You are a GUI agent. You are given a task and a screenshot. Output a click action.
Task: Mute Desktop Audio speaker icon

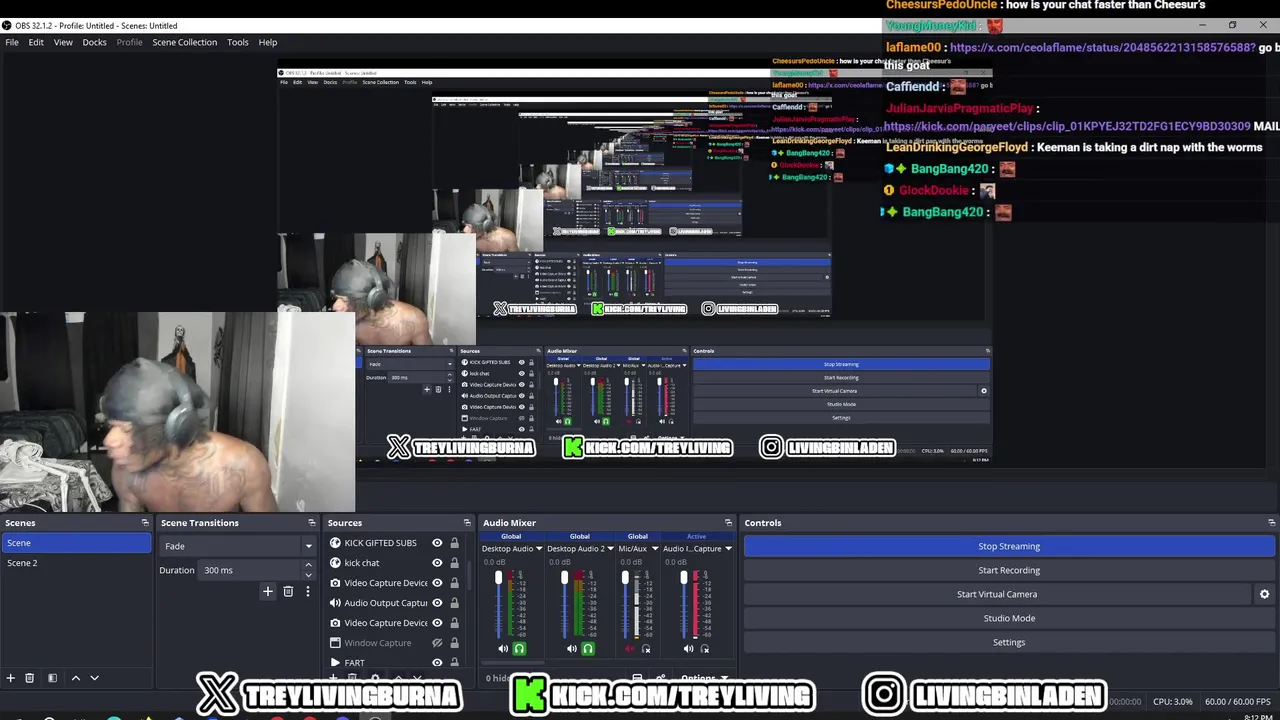tap(503, 649)
